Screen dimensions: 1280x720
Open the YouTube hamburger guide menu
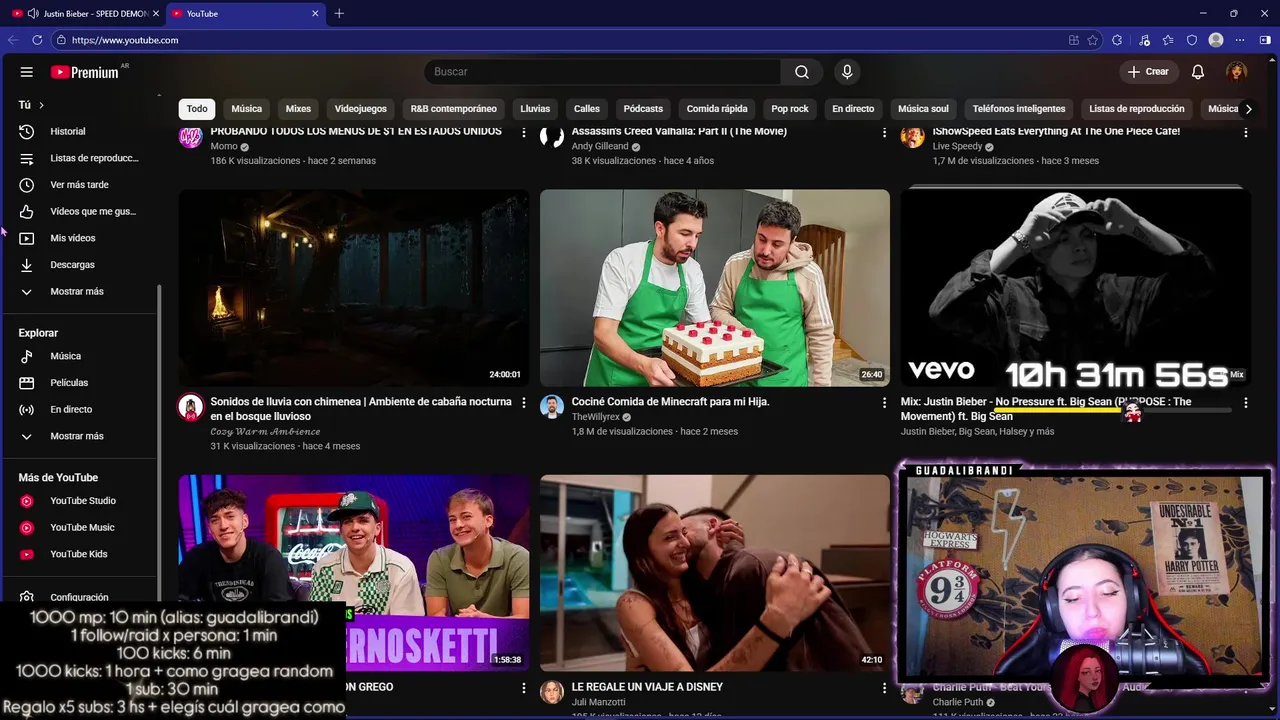tap(27, 72)
